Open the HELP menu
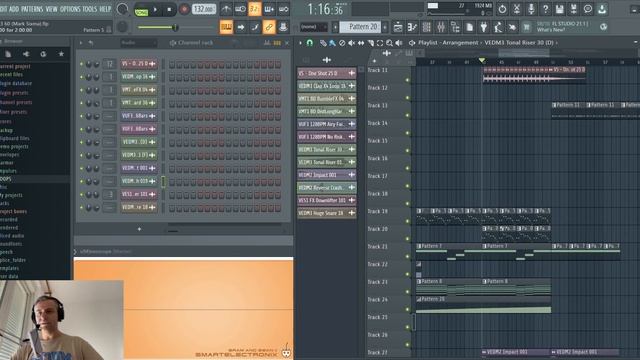The image size is (640, 360). pos(105,9)
